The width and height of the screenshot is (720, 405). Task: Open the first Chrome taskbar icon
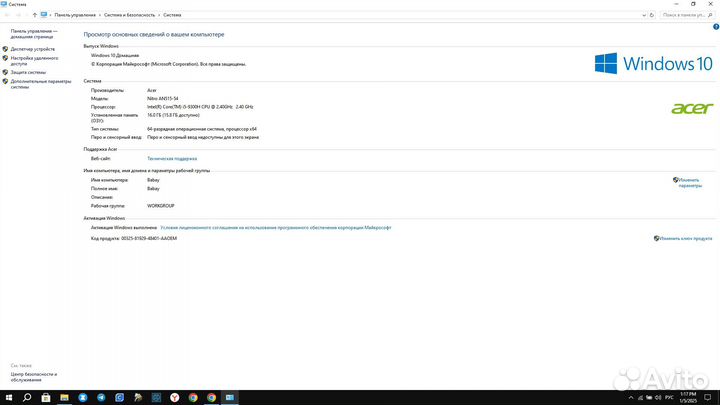coord(193,398)
